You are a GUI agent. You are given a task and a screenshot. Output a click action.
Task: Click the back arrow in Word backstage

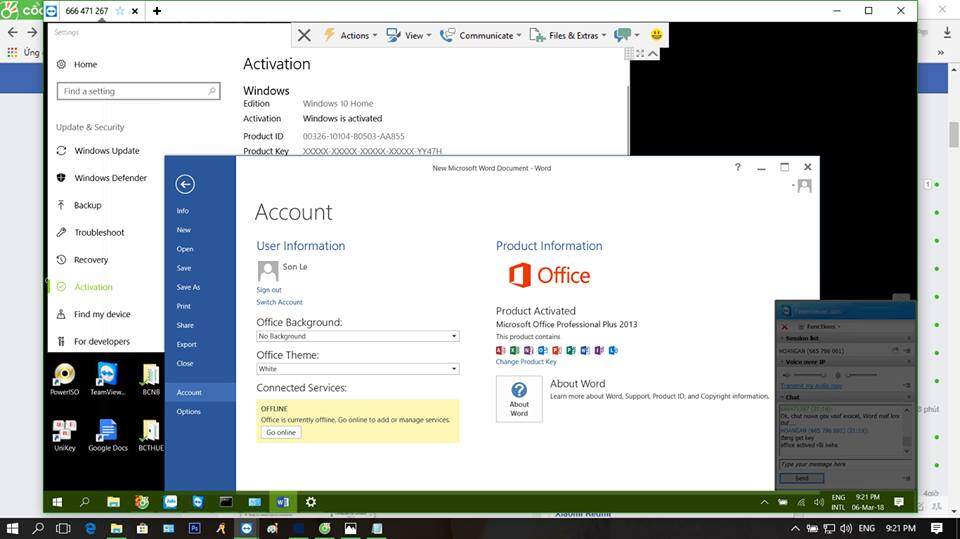pyautogui.click(x=185, y=184)
